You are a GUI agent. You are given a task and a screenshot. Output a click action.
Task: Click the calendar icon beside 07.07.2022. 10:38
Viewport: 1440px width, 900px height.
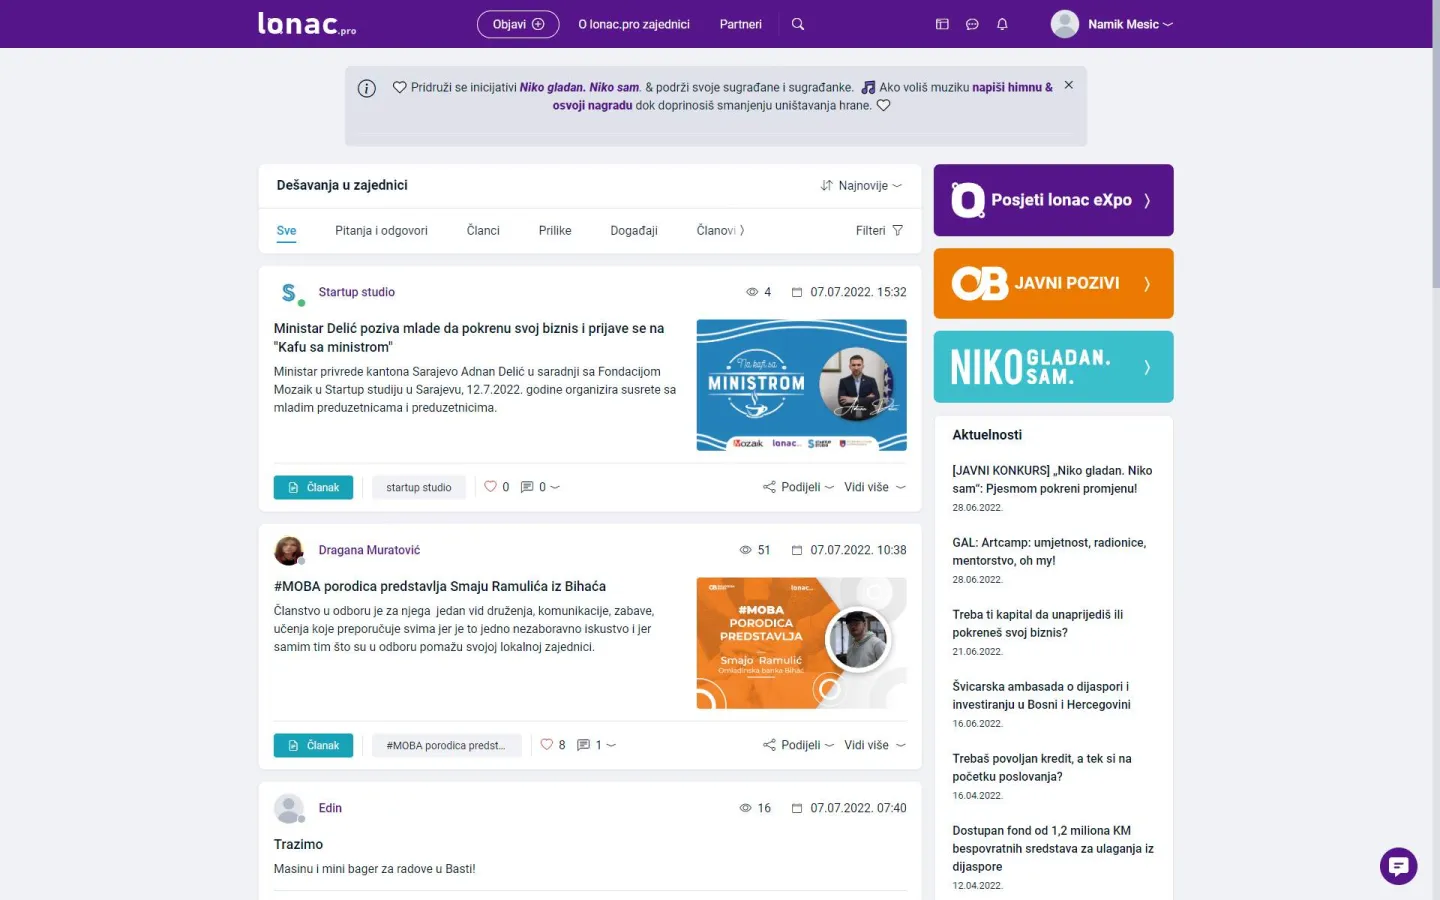[797, 550]
